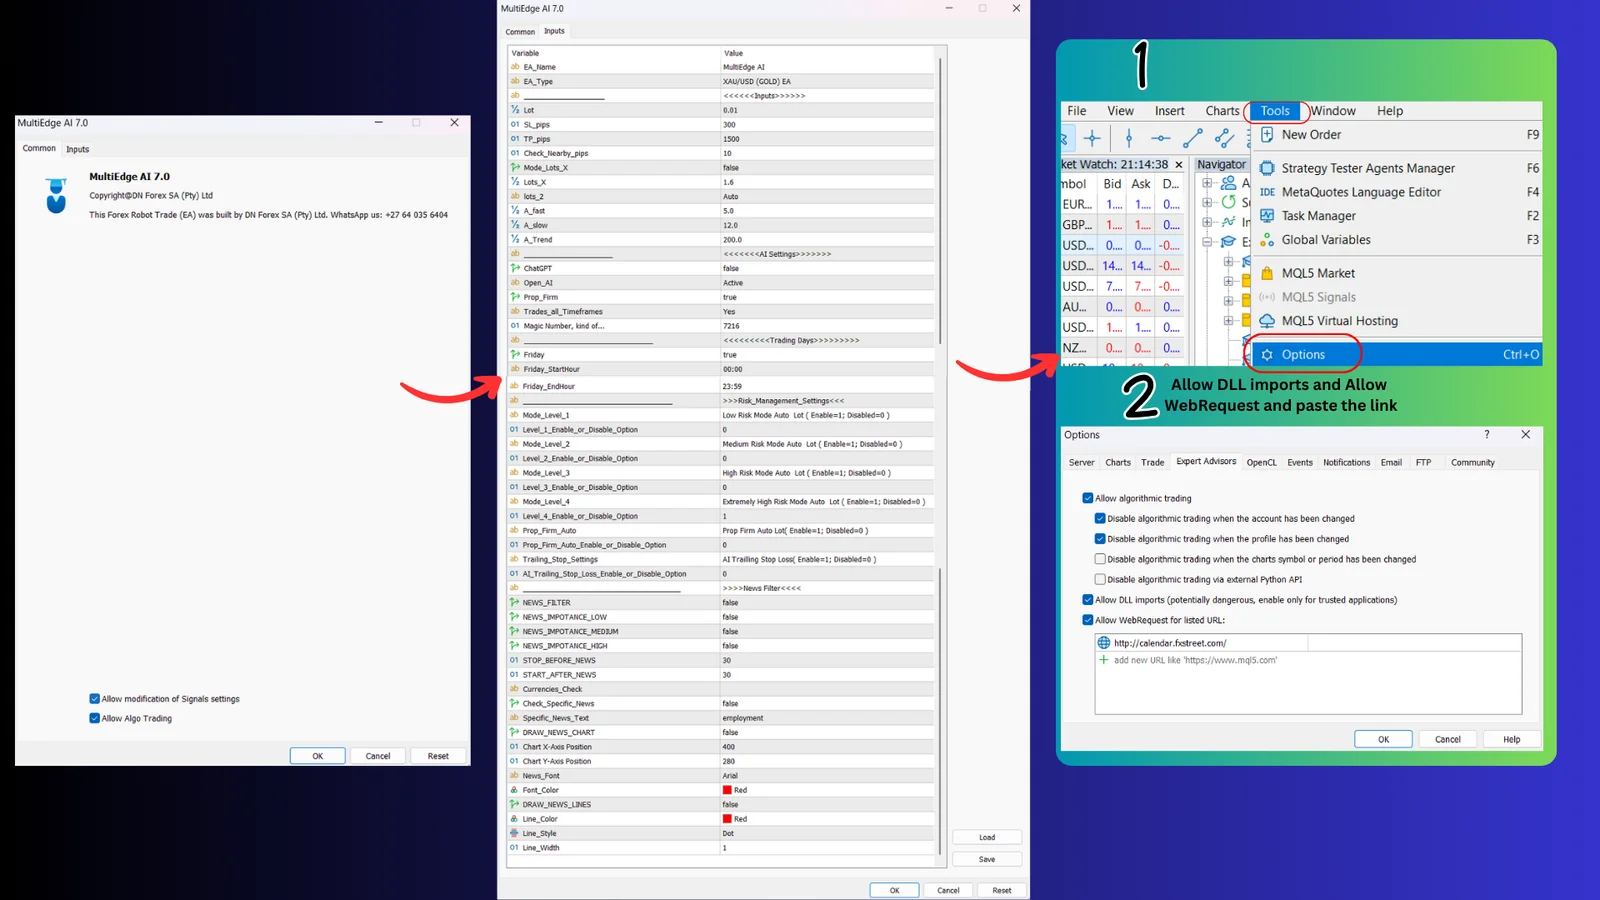The height and width of the screenshot is (900, 1600).
Task: Click the Task Manager monitor icon
Action: pyautogui.click(x=1267, y=216)
